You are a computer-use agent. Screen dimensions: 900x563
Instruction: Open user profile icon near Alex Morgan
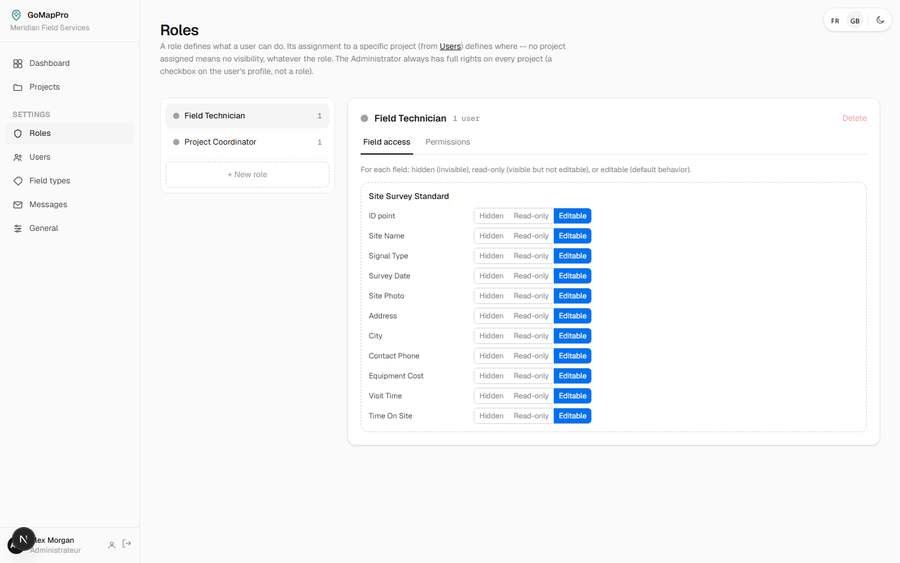[x=111, y=545]
